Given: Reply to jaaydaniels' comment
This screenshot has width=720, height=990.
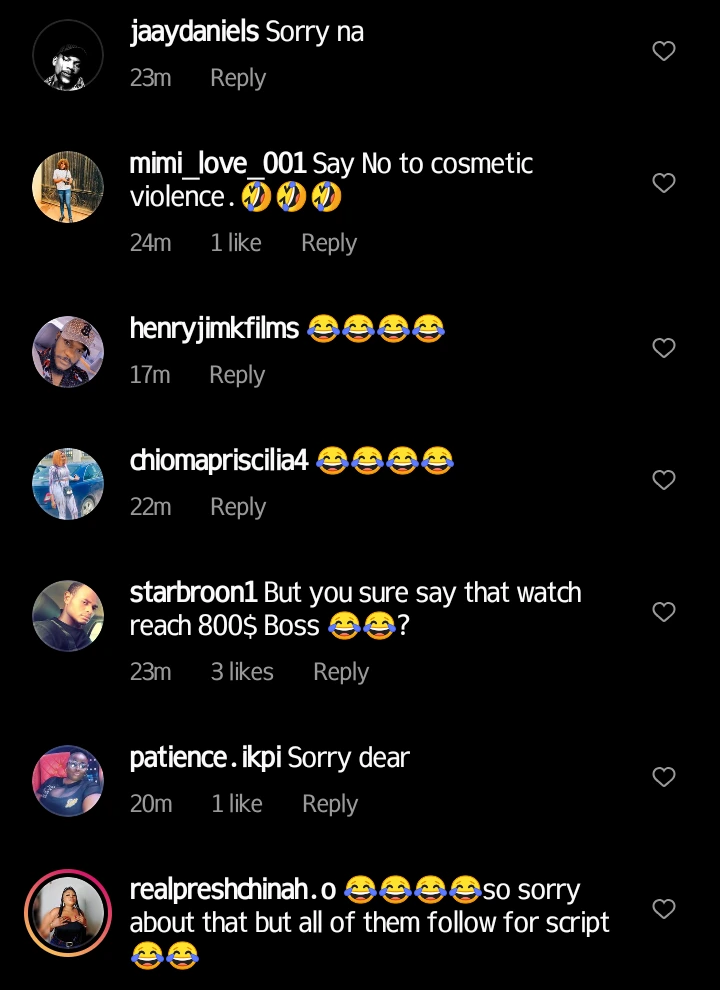Looking at the screenshot, I should [x=238, y=78].
